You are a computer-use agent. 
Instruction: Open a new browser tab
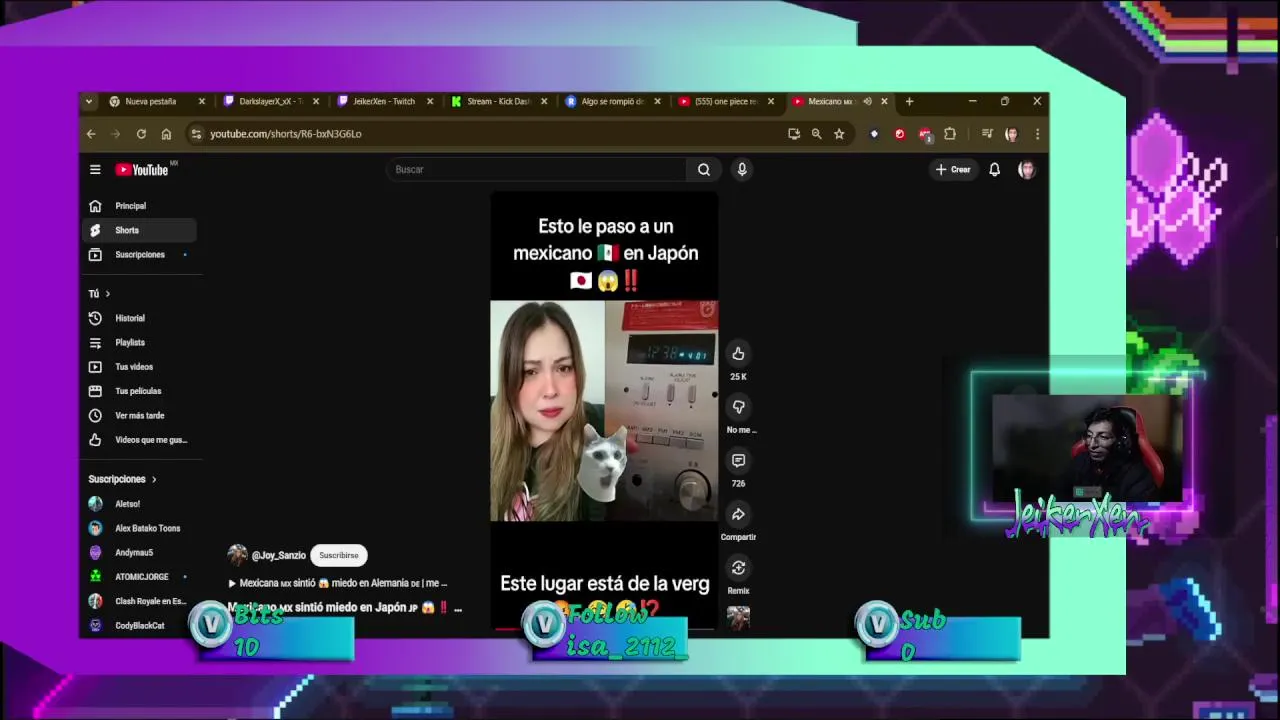click(909, 101)
